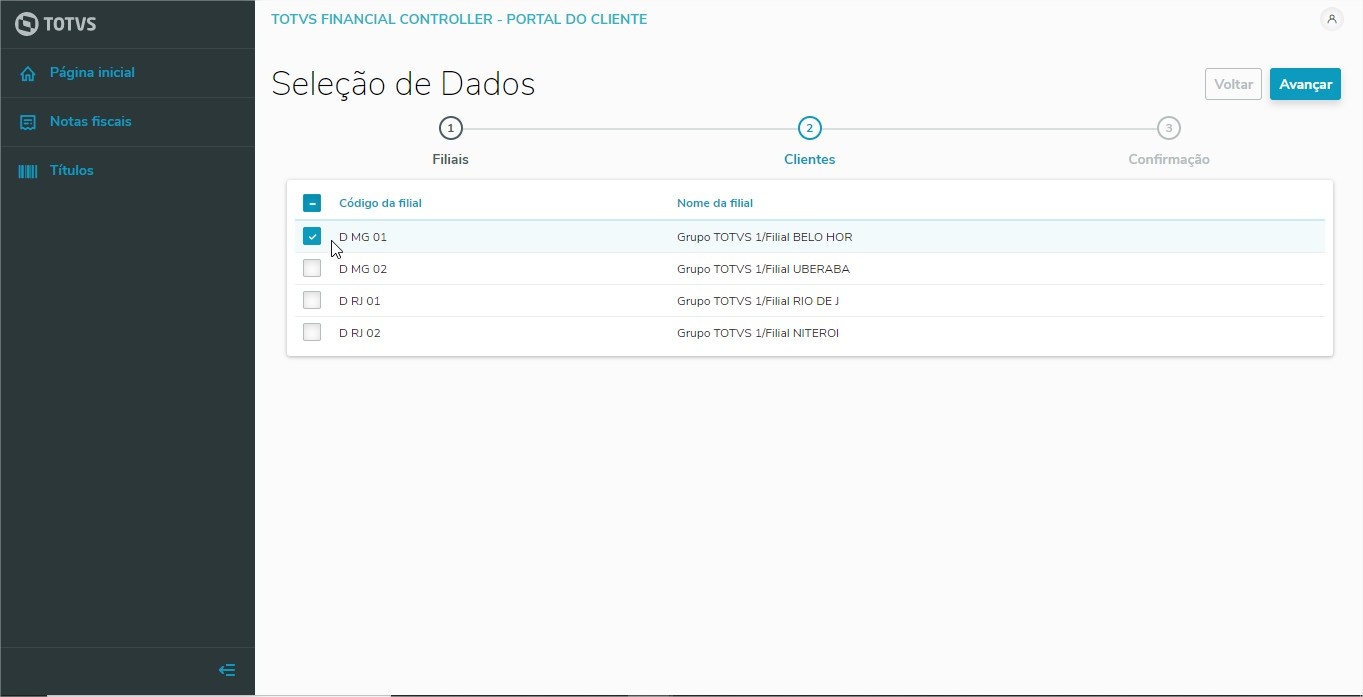
Task: Go to step 2 circle Clientes
Action: click(810, 128)
